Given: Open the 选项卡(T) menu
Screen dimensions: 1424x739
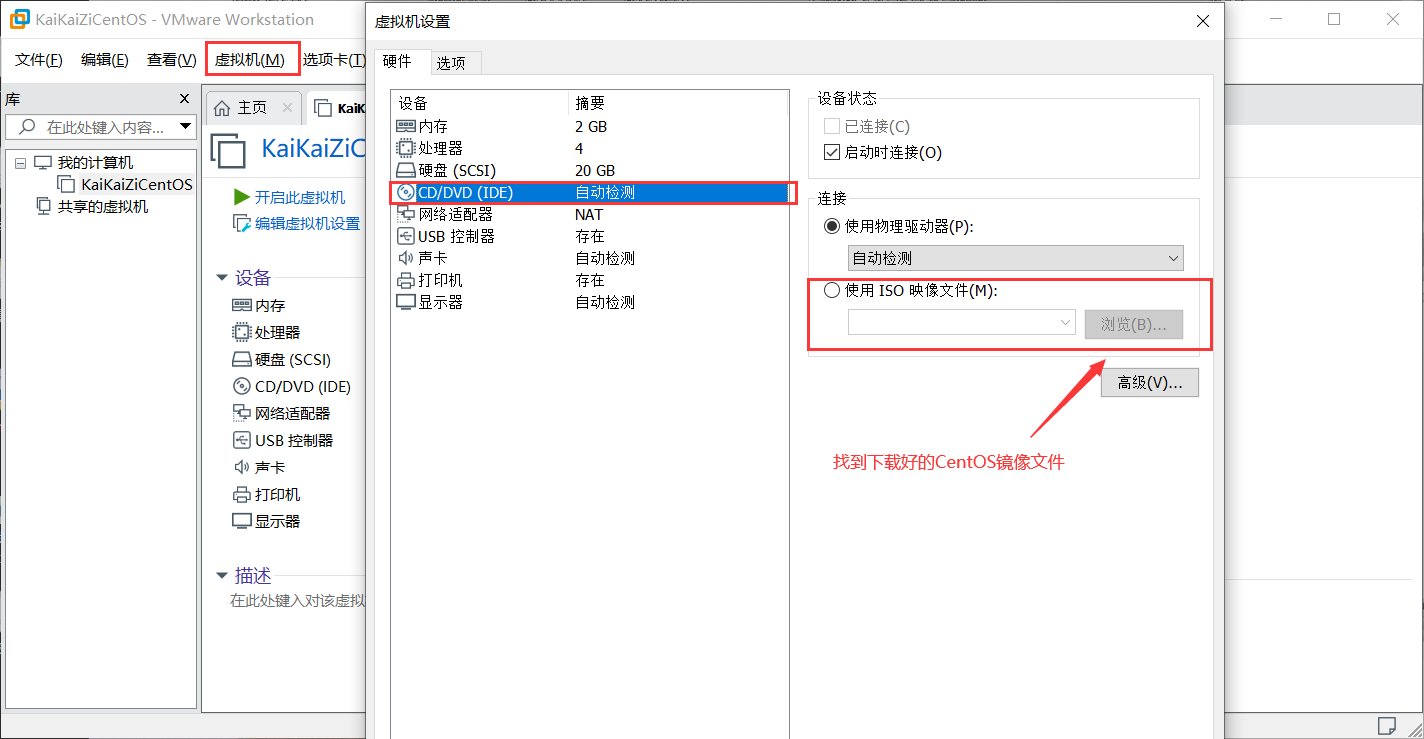Looking at the screenshot, I should click(x=334, y=60).
